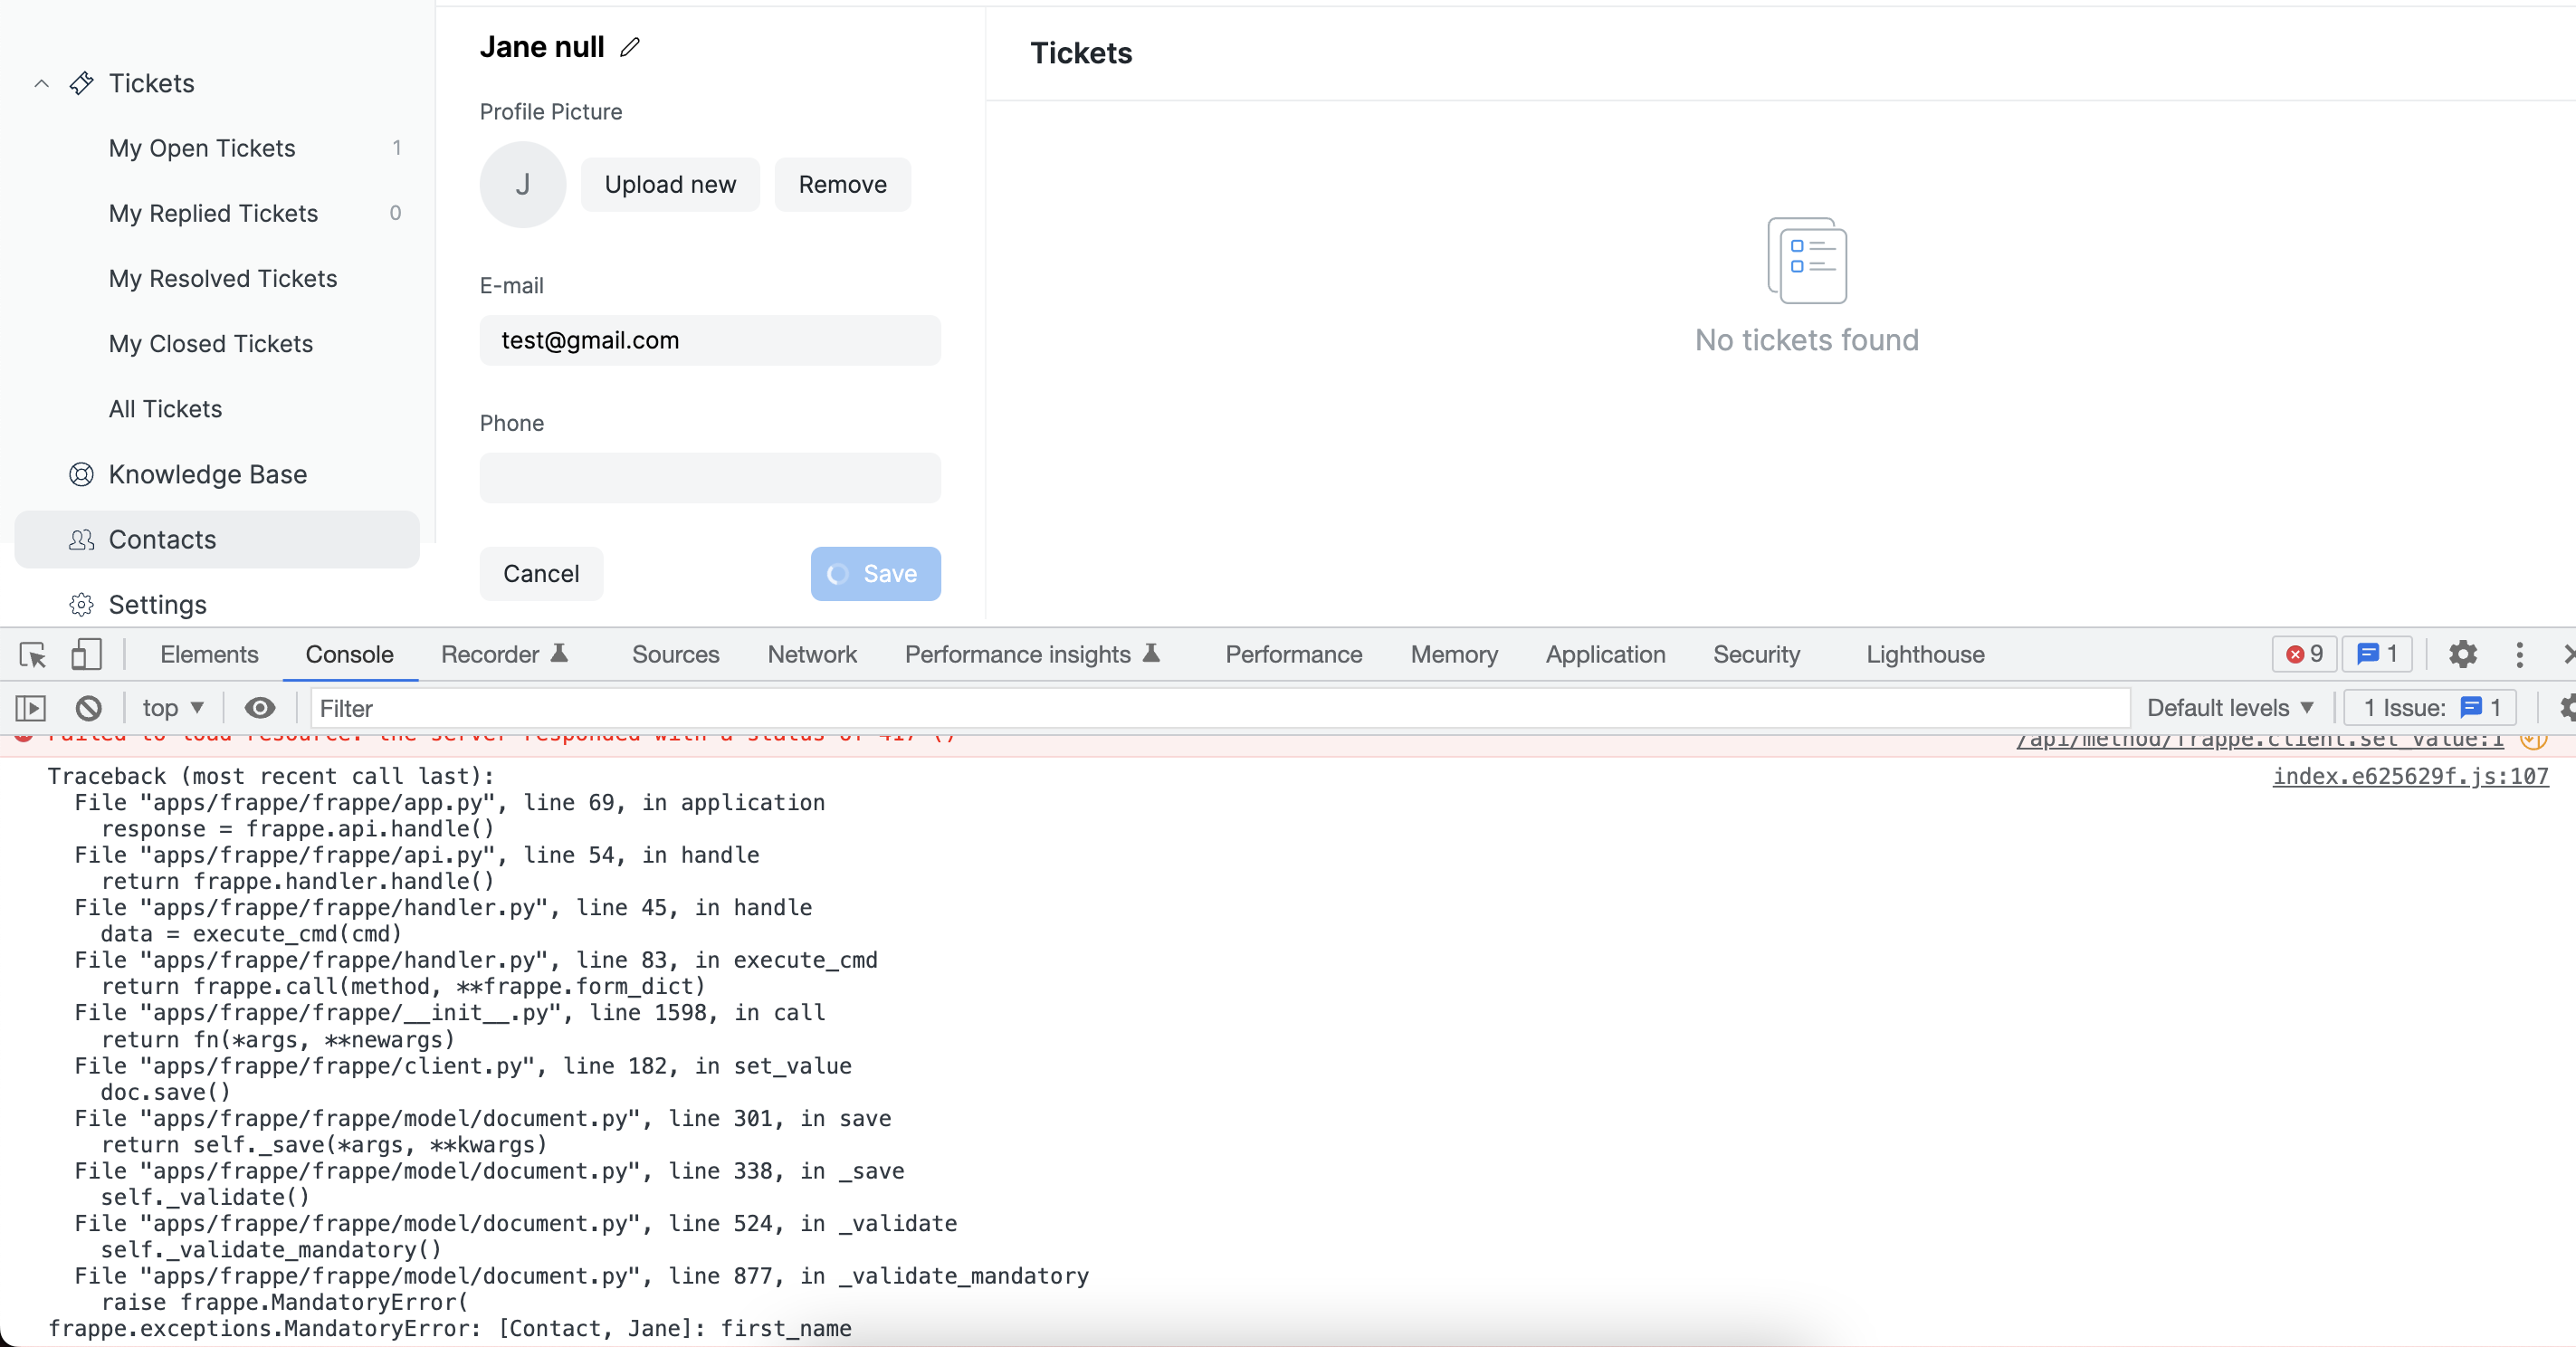Focus the console Filter field
Image resolution: width=2576 pixels, height=1347 pixels.
[1219, 708]
